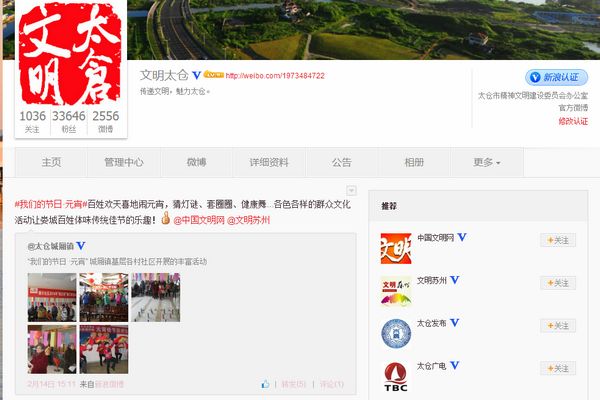Click the V badge beside 文明苏州
This screenshot has width=600, height=400.
(454, 280)
